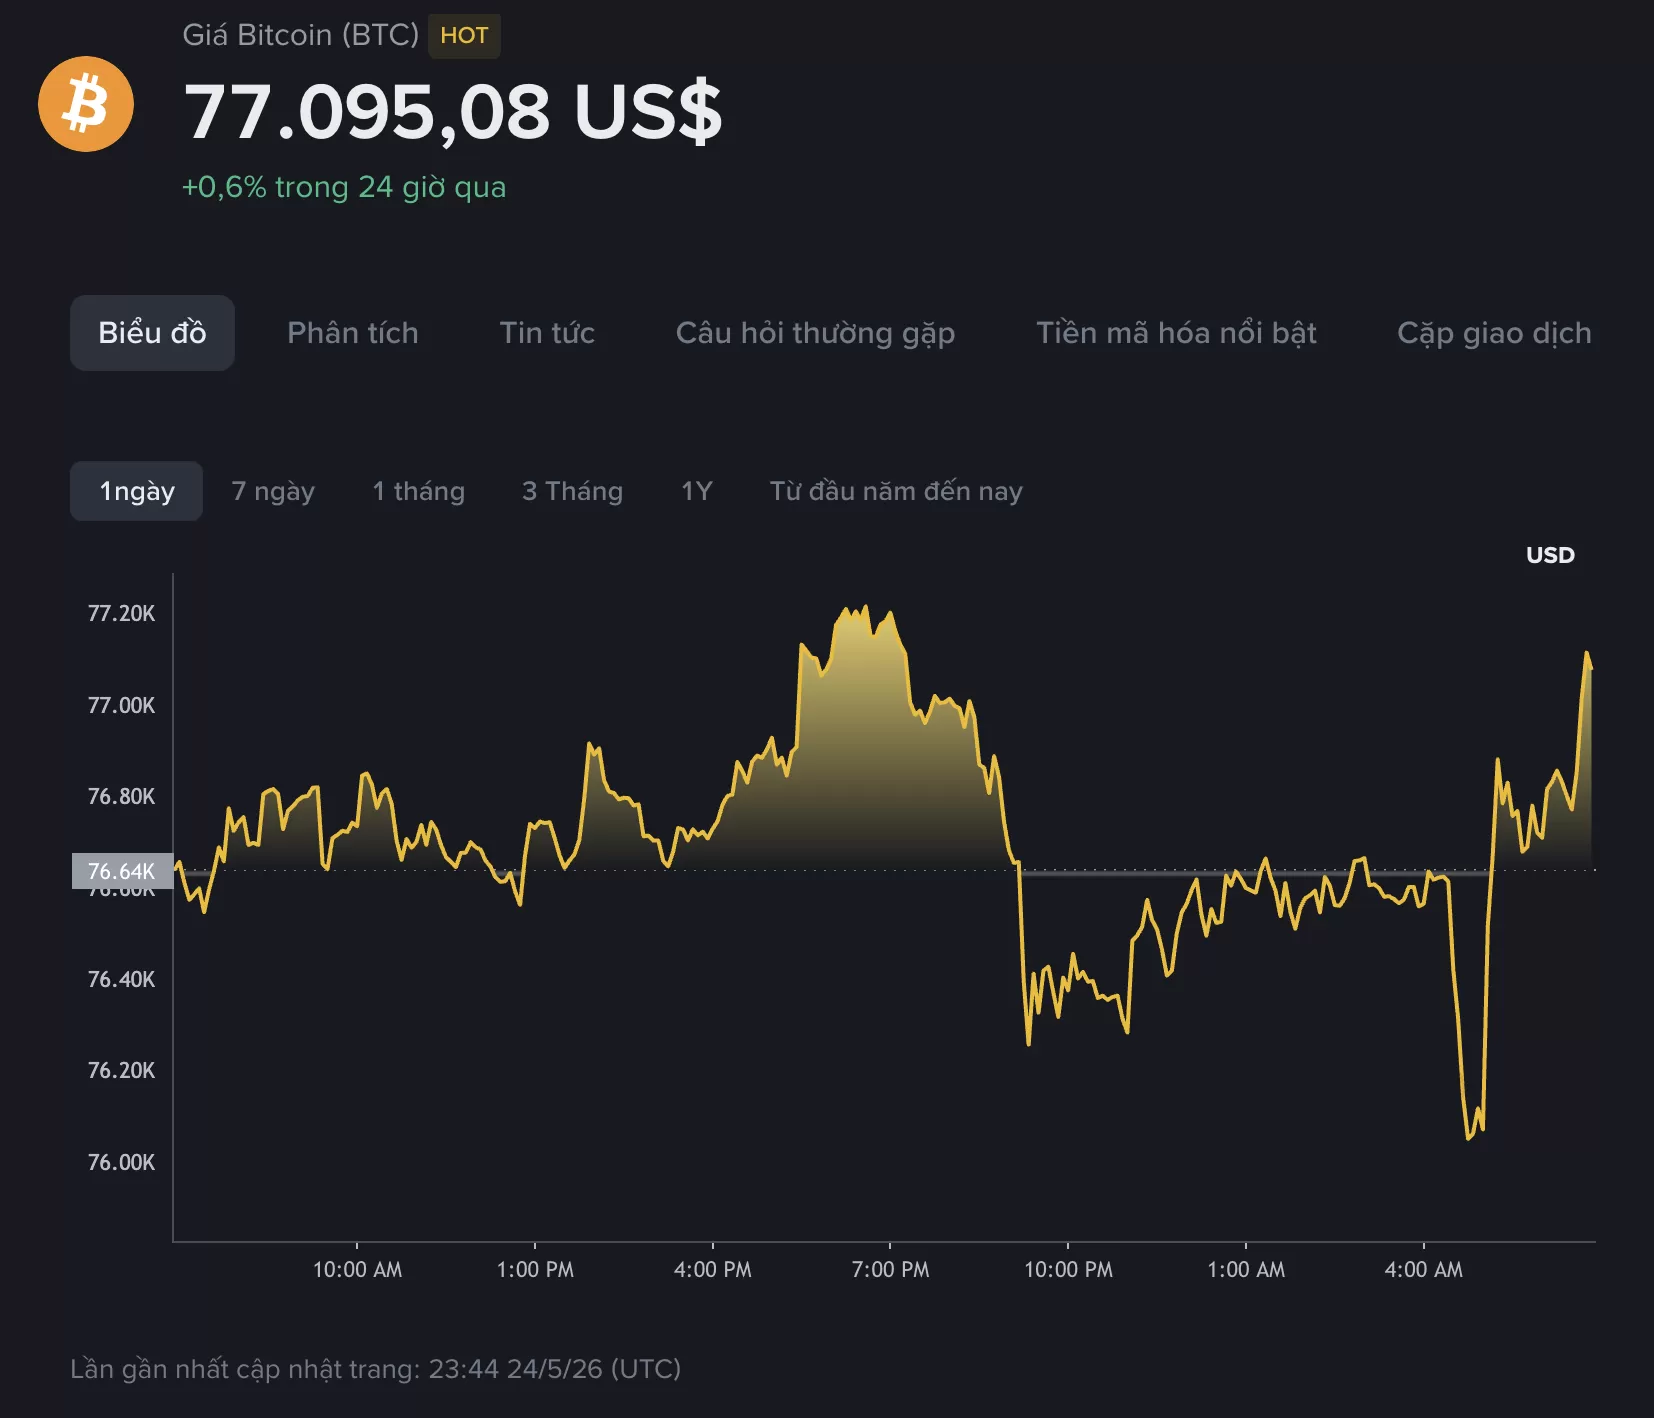Viewport: 1654px width, 1418px height.
Task: Click the 1:00 AM time axis label
Action: point(1246,1269)
